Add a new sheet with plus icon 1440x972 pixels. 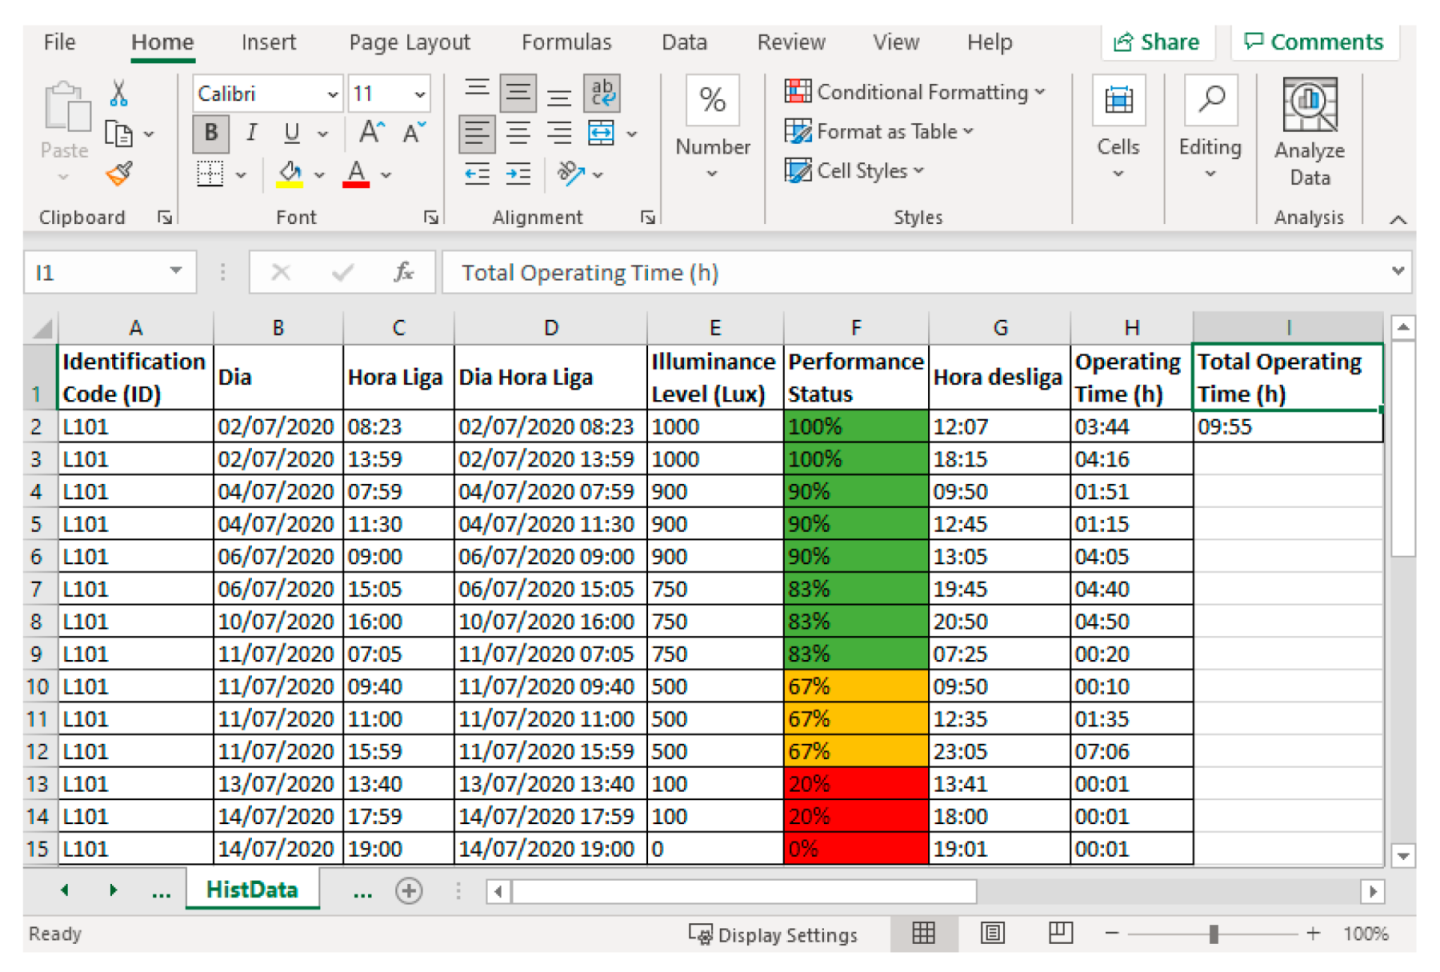coord(409,891)
